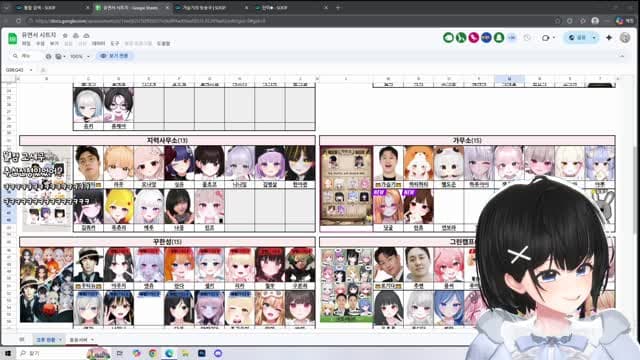The image size is (640, 360).
Task: Show additional collaborators overflow chip
Action: point(512,38)
